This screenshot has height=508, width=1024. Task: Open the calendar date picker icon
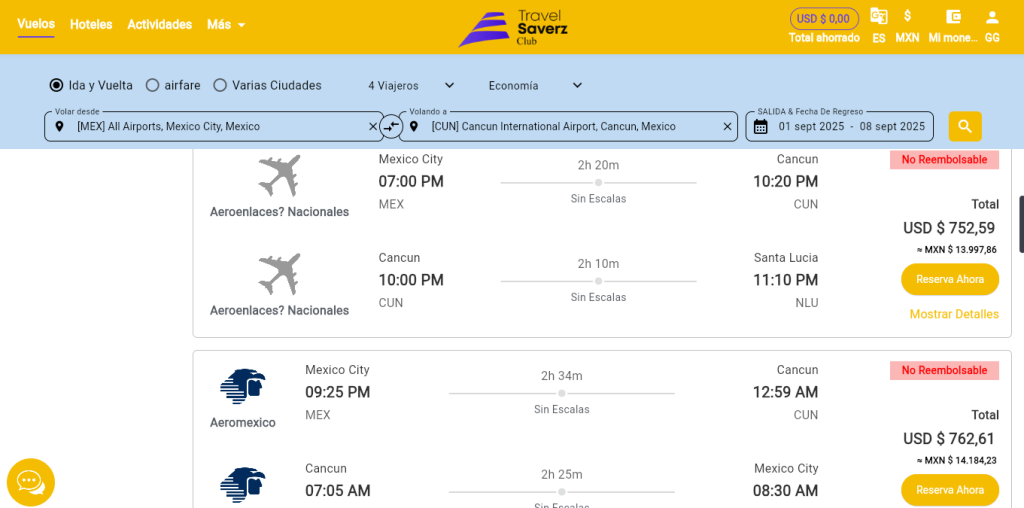(x=760, y=127)
